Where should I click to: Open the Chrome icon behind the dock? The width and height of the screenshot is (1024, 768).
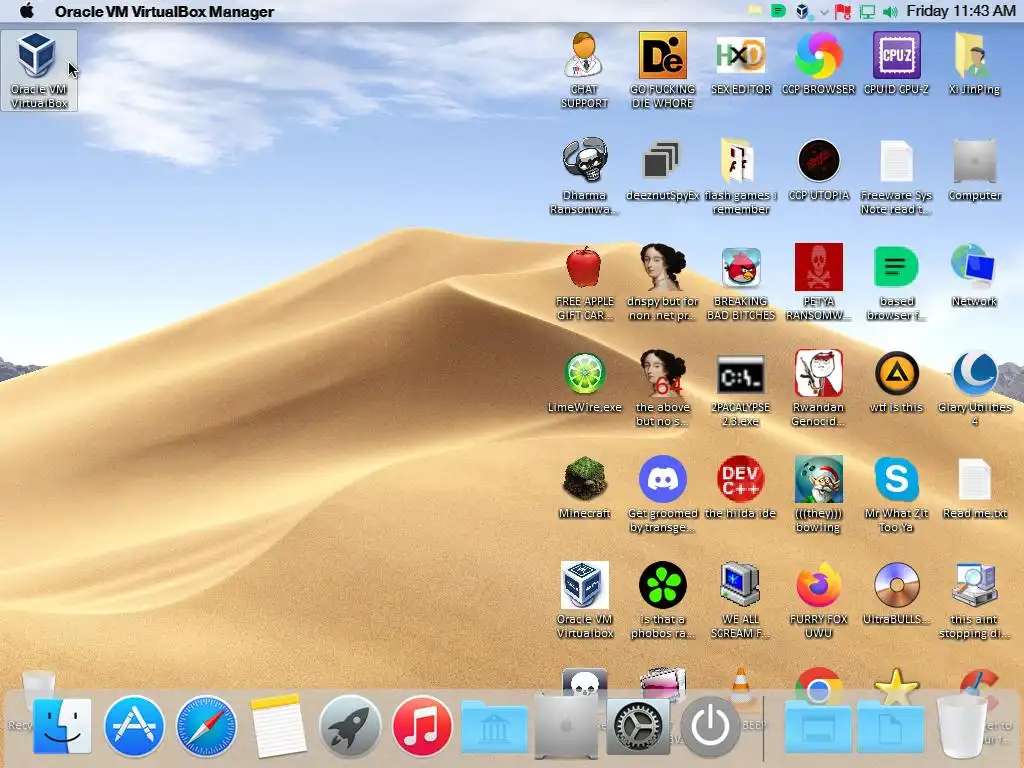(x=818, y=684)
